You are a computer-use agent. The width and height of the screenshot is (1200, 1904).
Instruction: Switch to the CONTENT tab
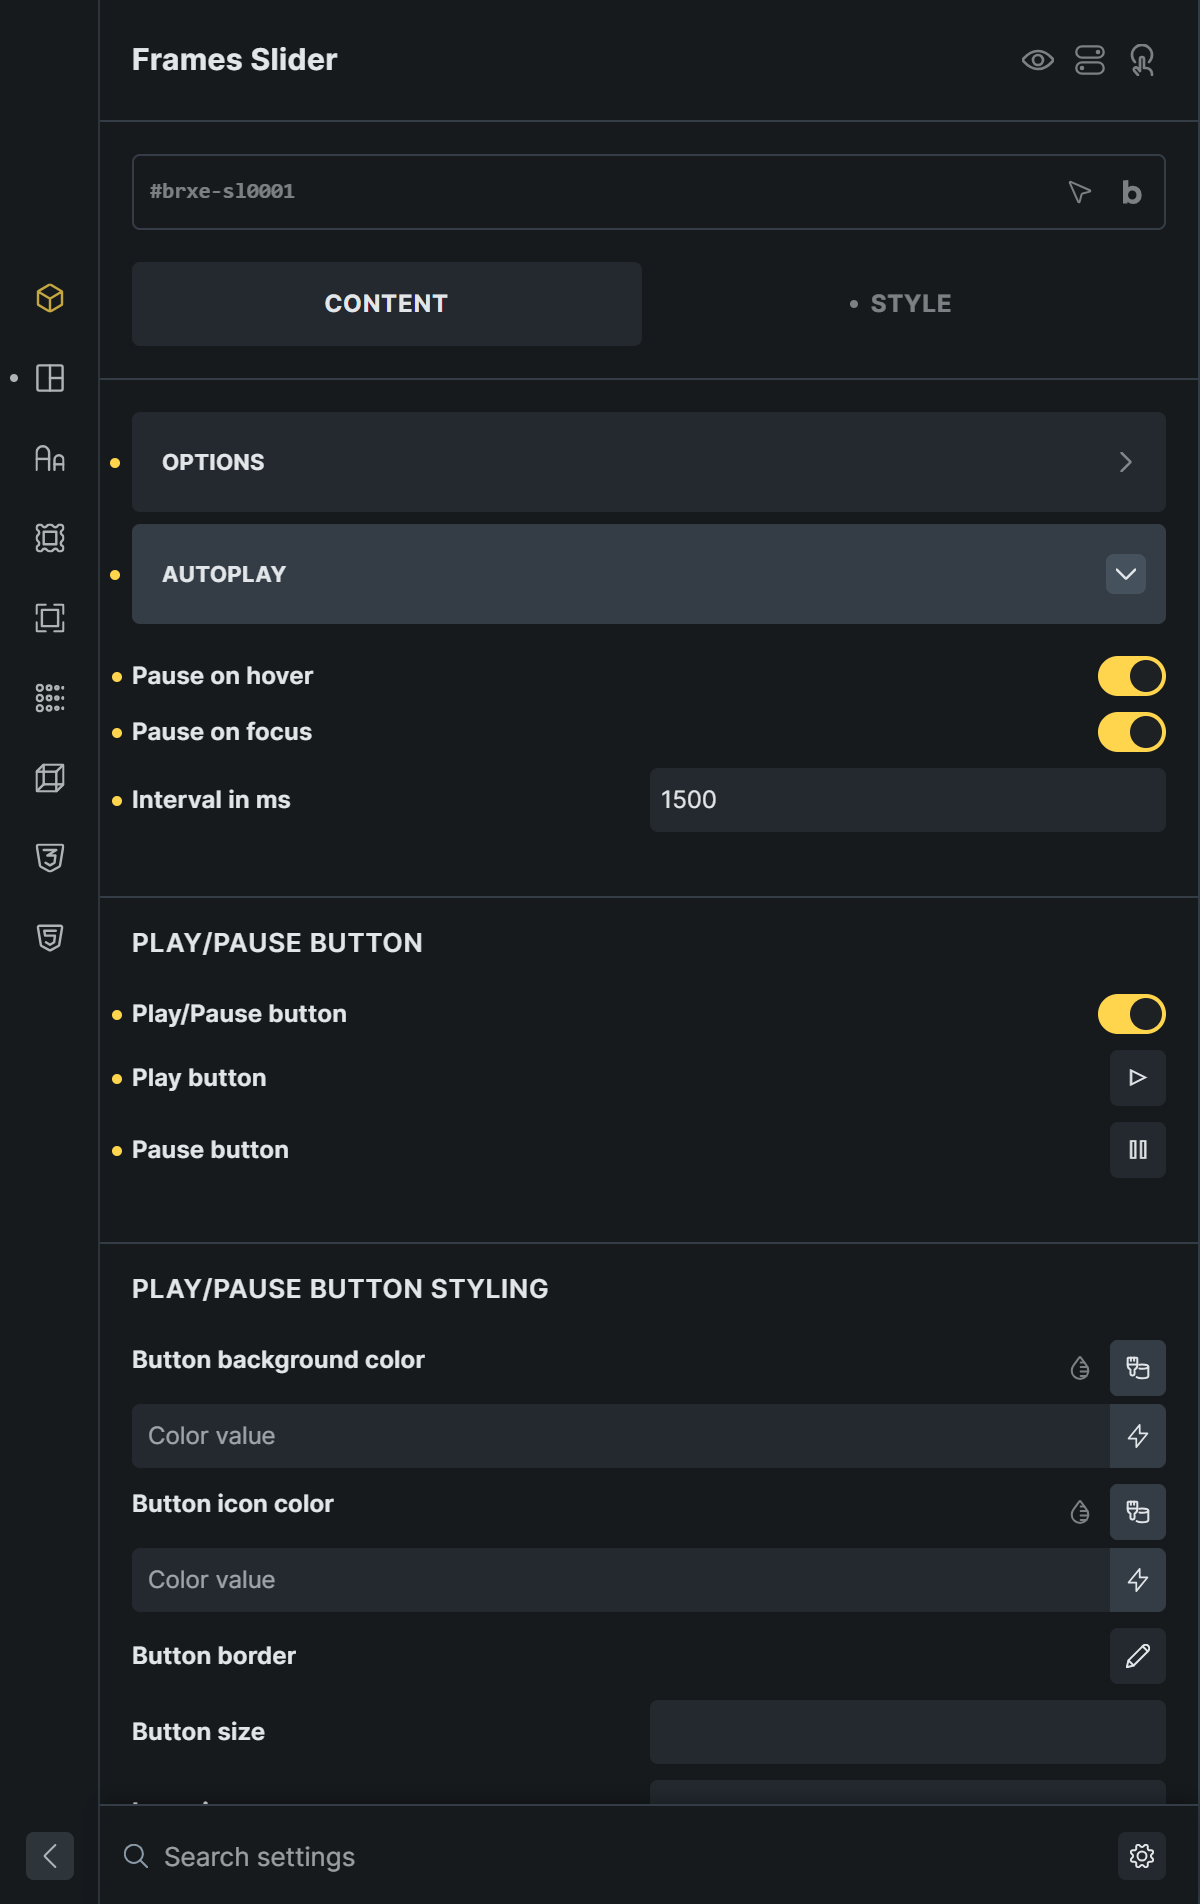click(x=387, y=304)
